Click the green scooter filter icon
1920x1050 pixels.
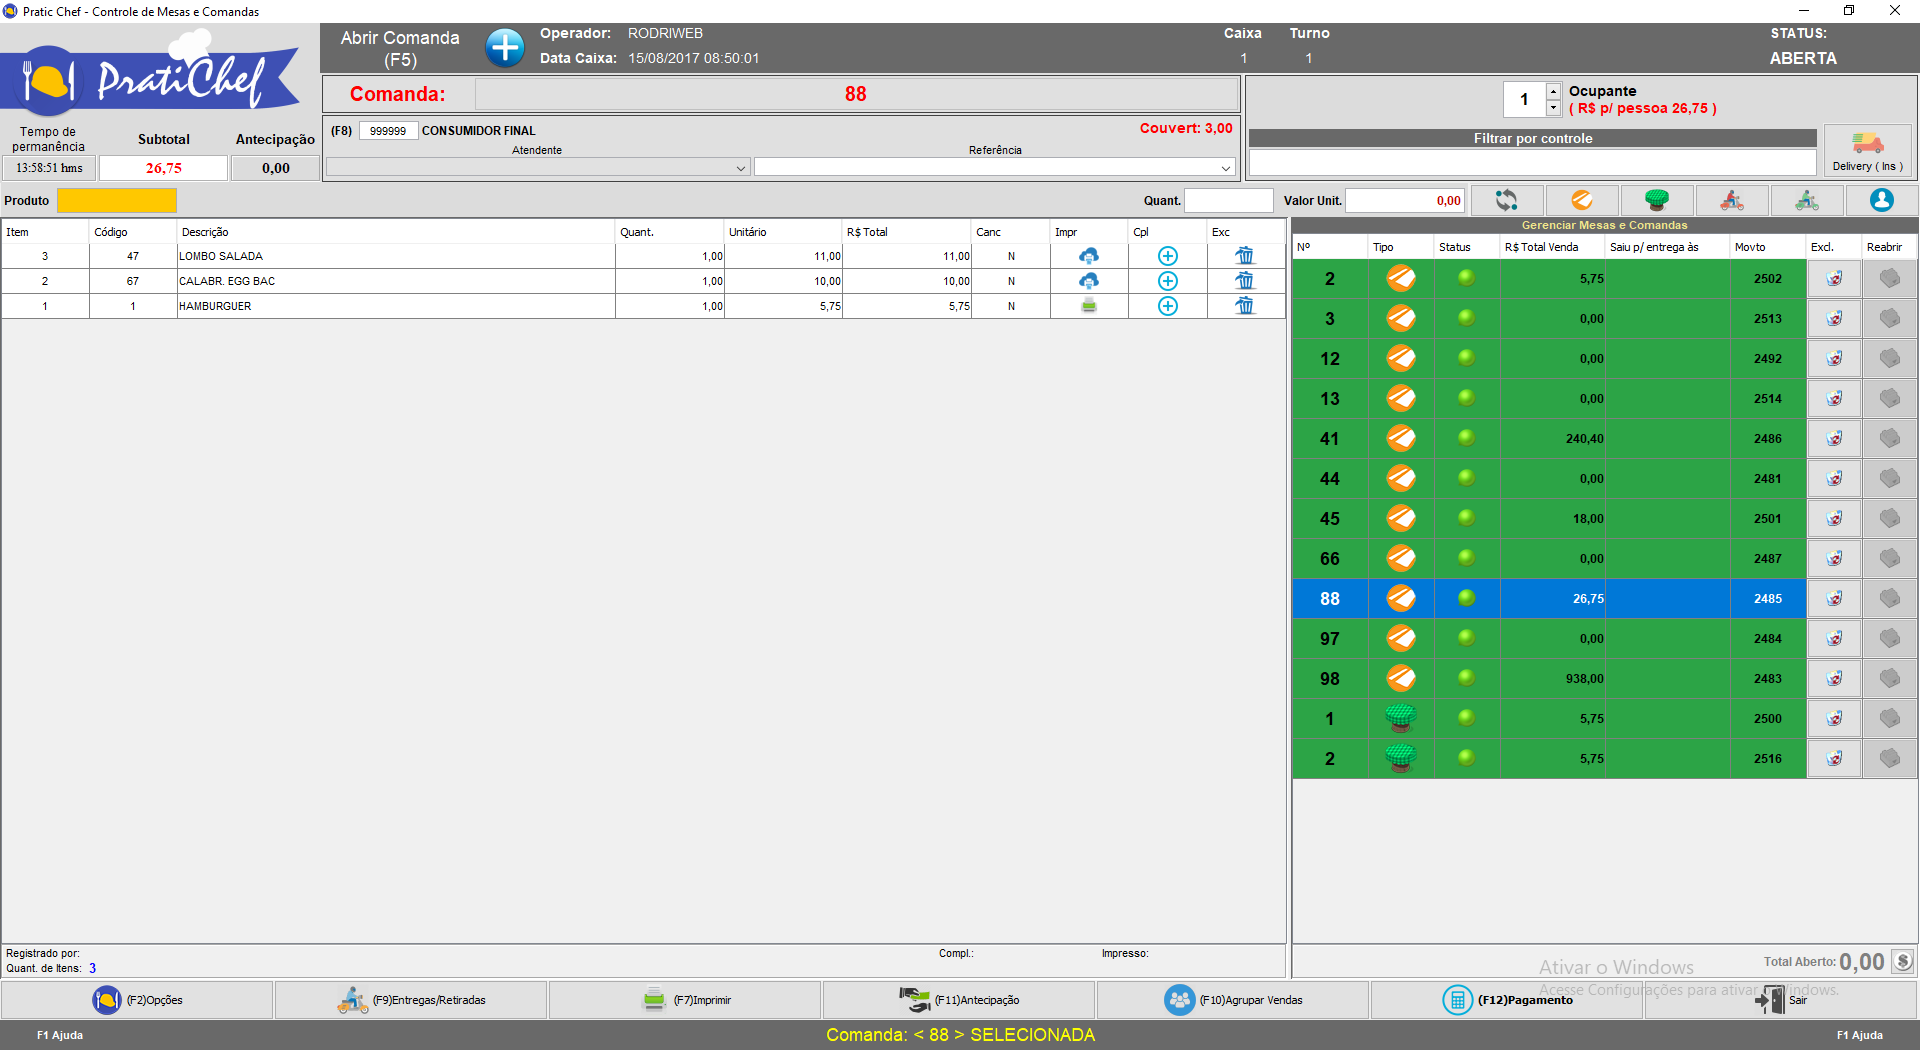click(x=1806, y=200)
